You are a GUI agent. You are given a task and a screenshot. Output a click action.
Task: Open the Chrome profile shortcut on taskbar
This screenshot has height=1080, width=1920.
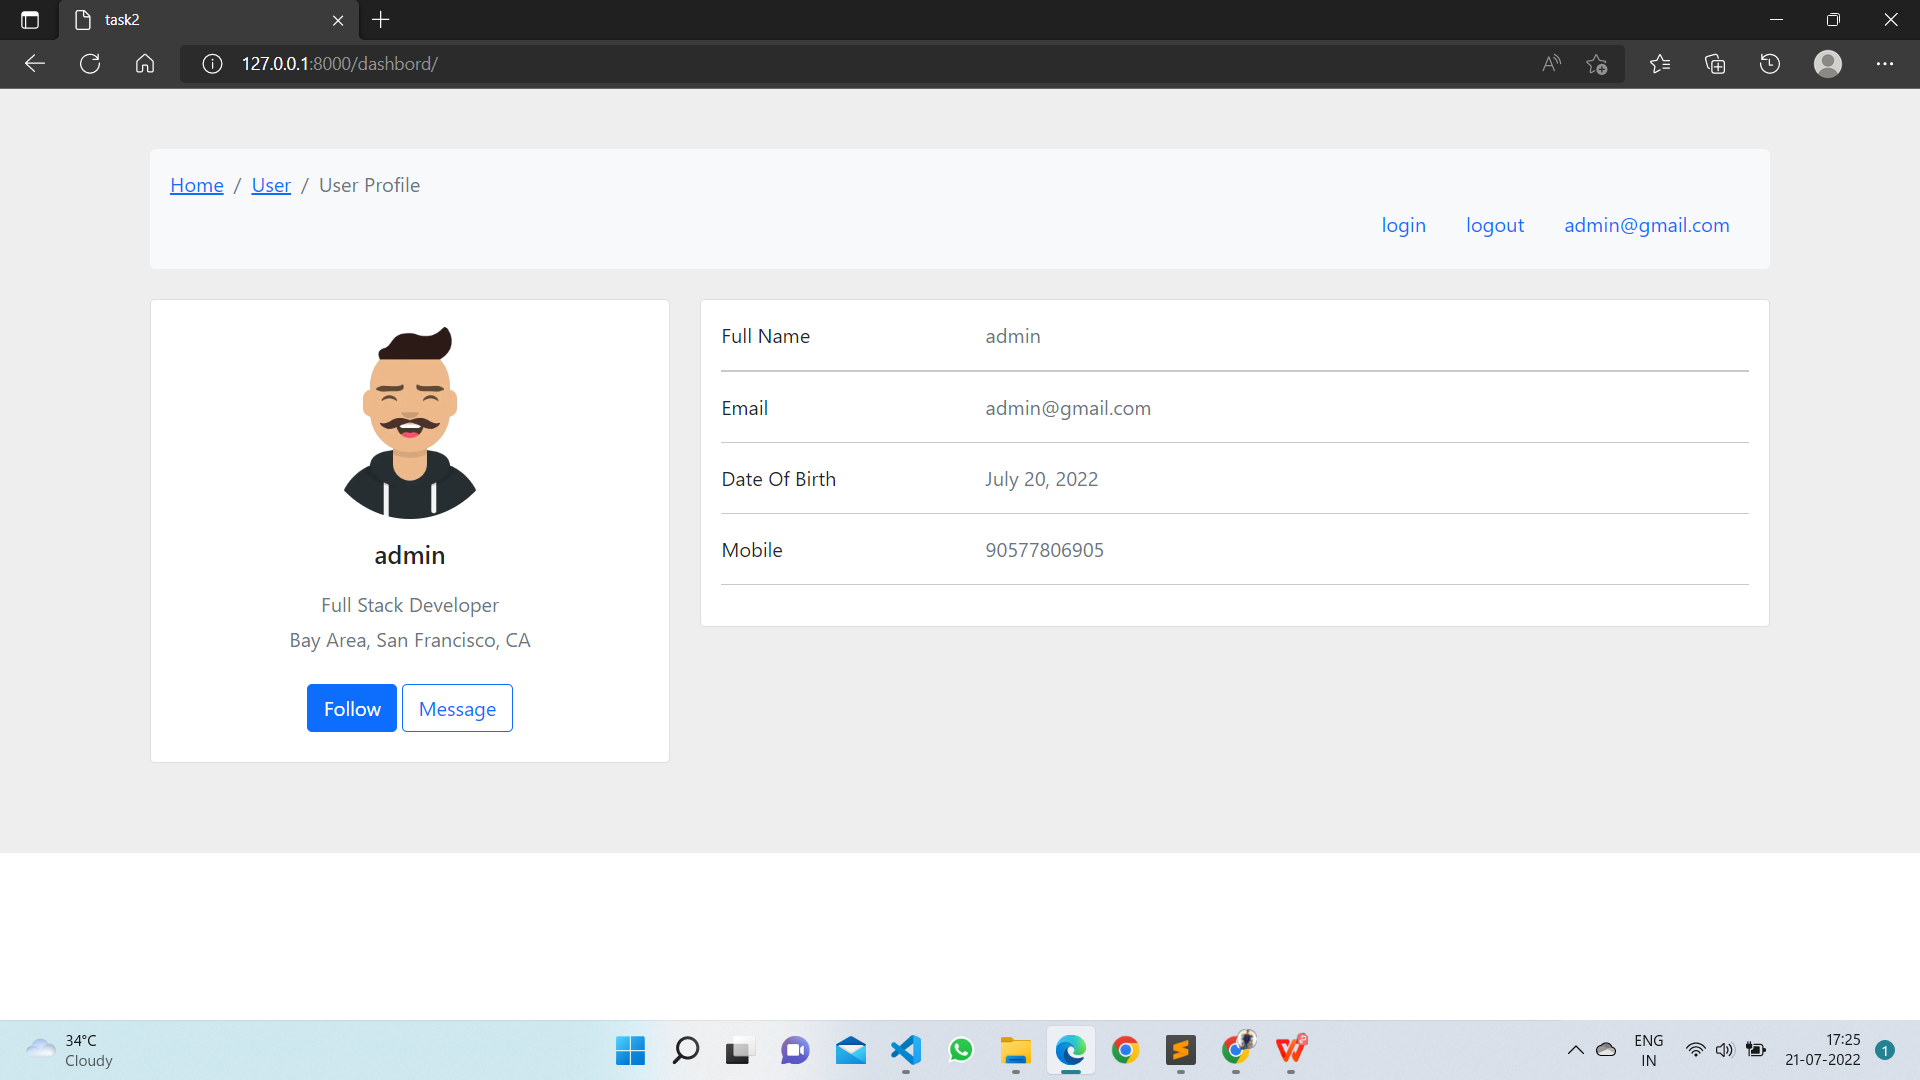pyautogui.click(x=1237, y=1050)
